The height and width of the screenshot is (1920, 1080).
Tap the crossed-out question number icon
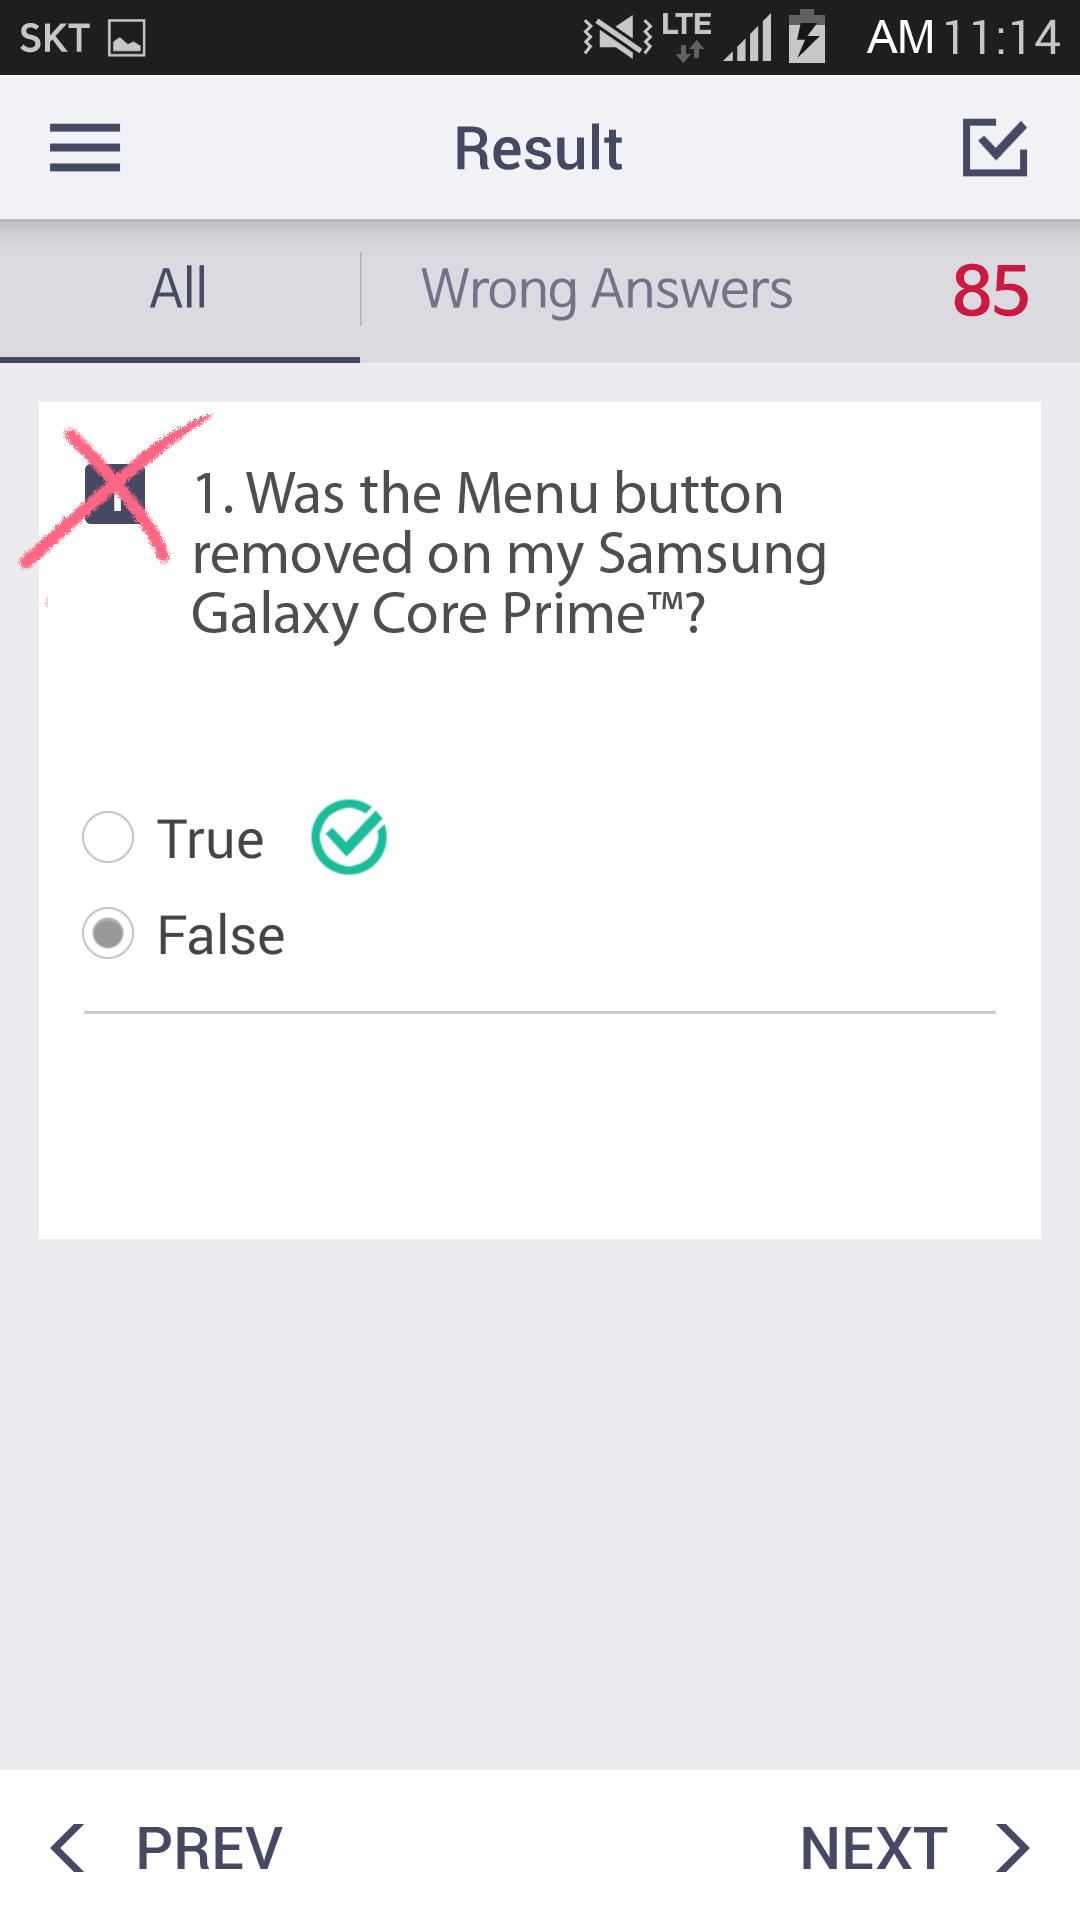point(114,495)
